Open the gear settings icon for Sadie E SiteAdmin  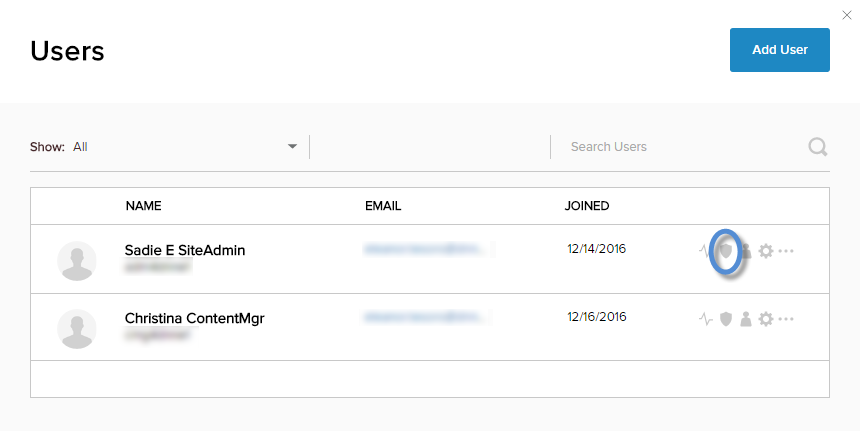coord(766,251)
